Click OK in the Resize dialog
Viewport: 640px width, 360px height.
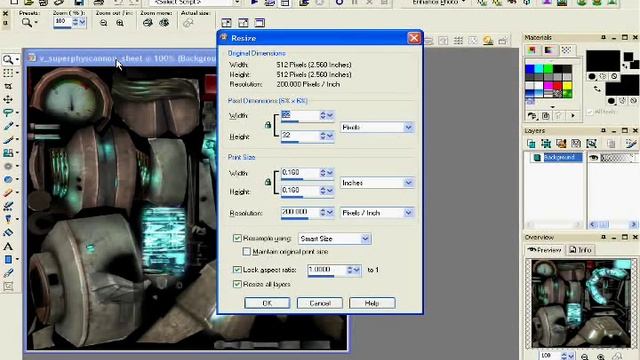coord(267,303)
